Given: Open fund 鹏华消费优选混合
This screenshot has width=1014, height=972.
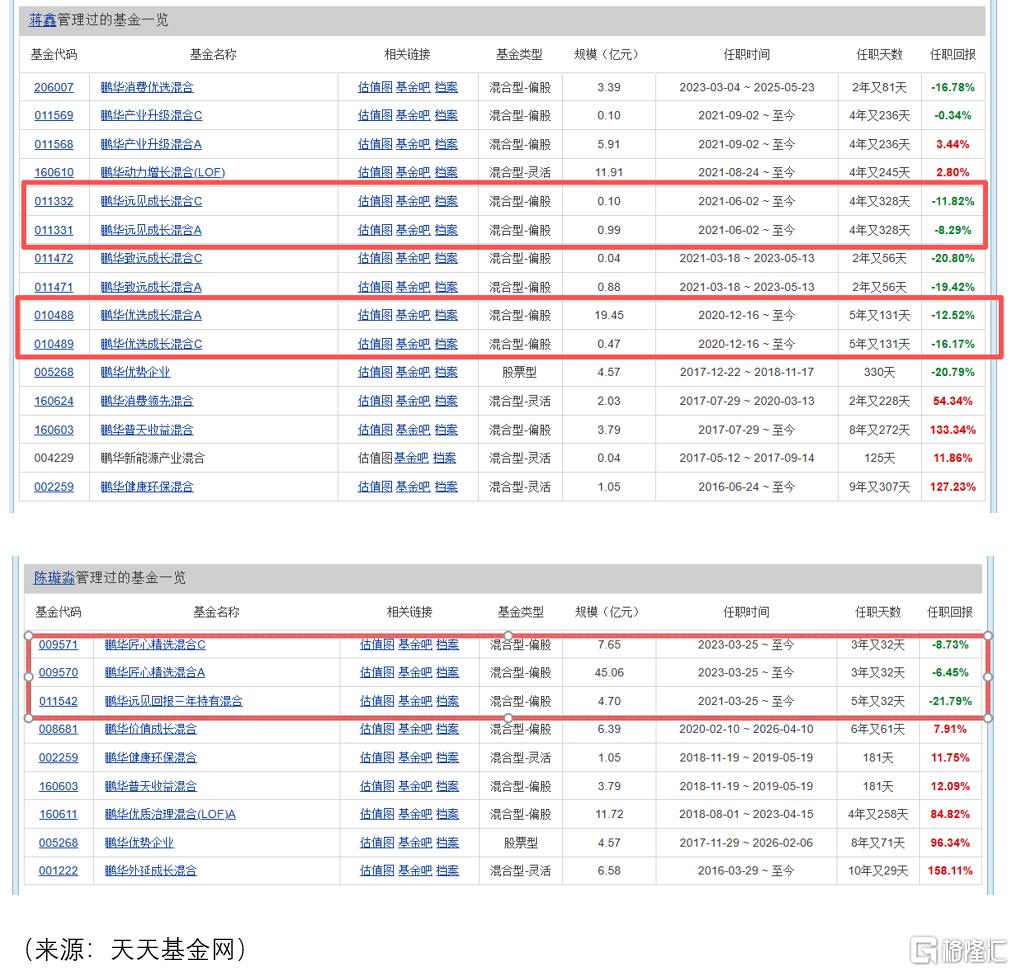Looking at the screenshot, I should (x=147, y=87).
